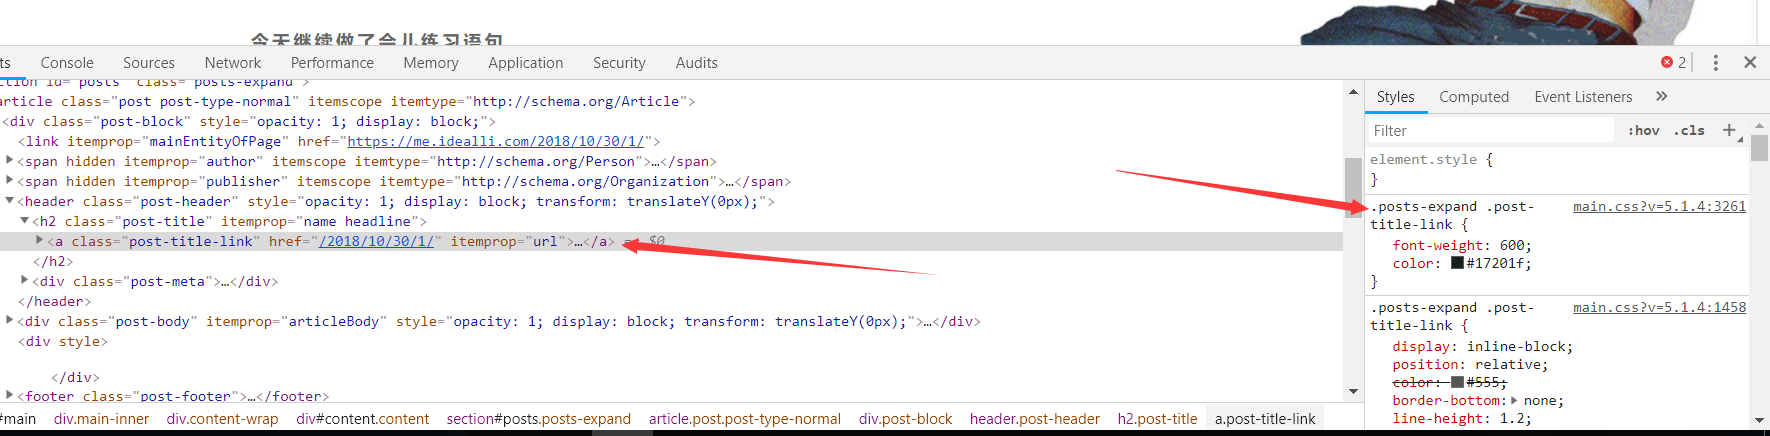Expand the post-title-link anchor node
The height and width of the screenshot is (436, 1770).
tap(40, 241)
